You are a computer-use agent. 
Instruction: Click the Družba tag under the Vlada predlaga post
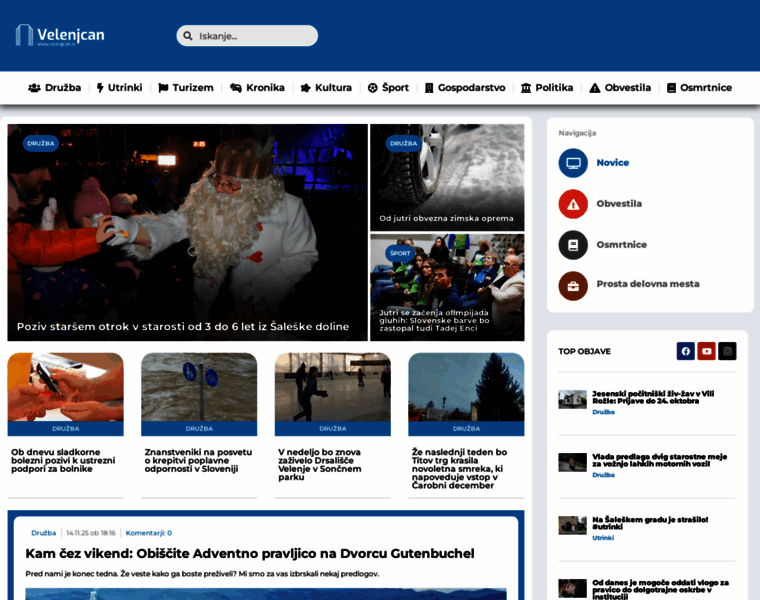pyautogui.click(x=603, y=475)
